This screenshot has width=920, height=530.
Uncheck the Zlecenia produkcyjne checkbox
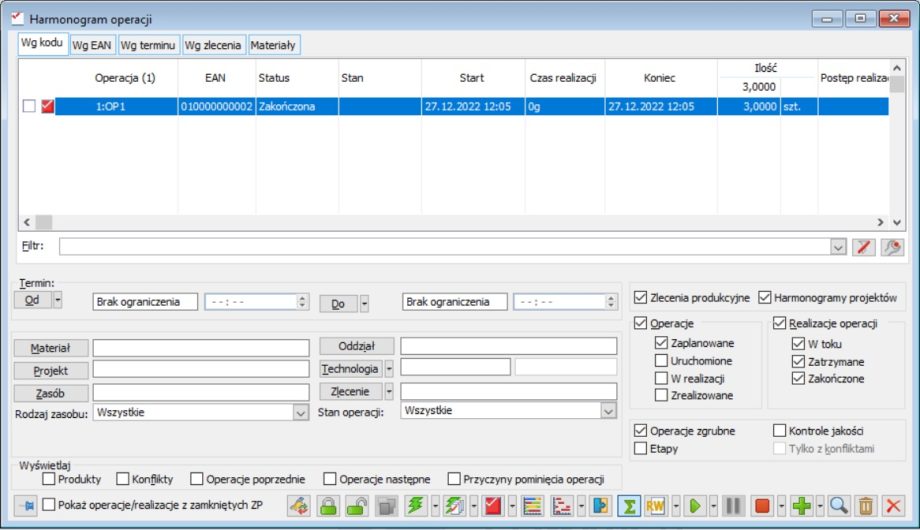coord(641,297)
